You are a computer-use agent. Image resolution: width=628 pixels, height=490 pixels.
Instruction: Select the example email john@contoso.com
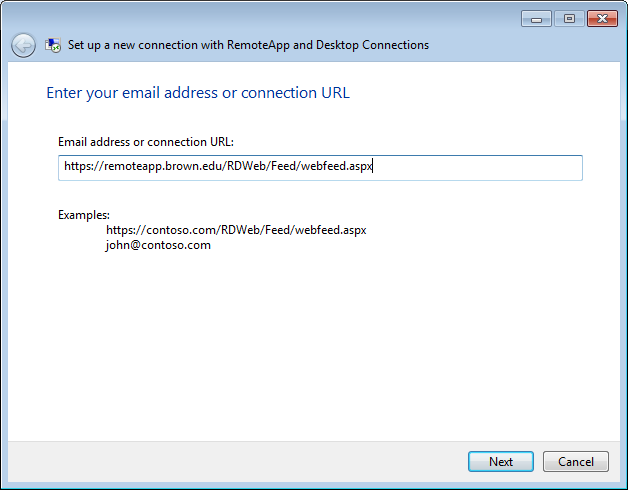pos(158,245)
